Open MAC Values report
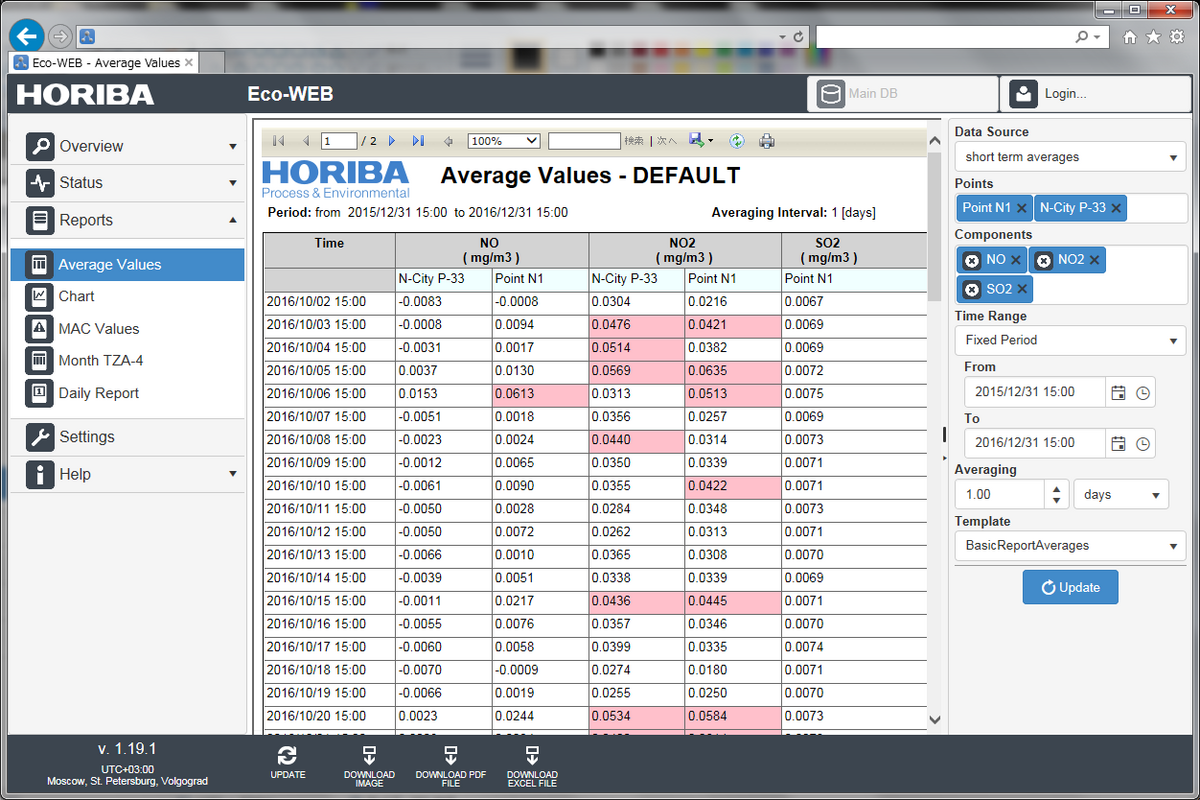 (128, 328)
